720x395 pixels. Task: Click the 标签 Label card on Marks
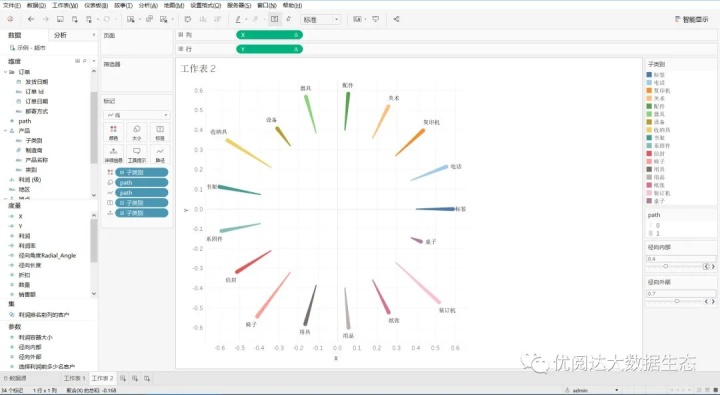pos(160,132)
